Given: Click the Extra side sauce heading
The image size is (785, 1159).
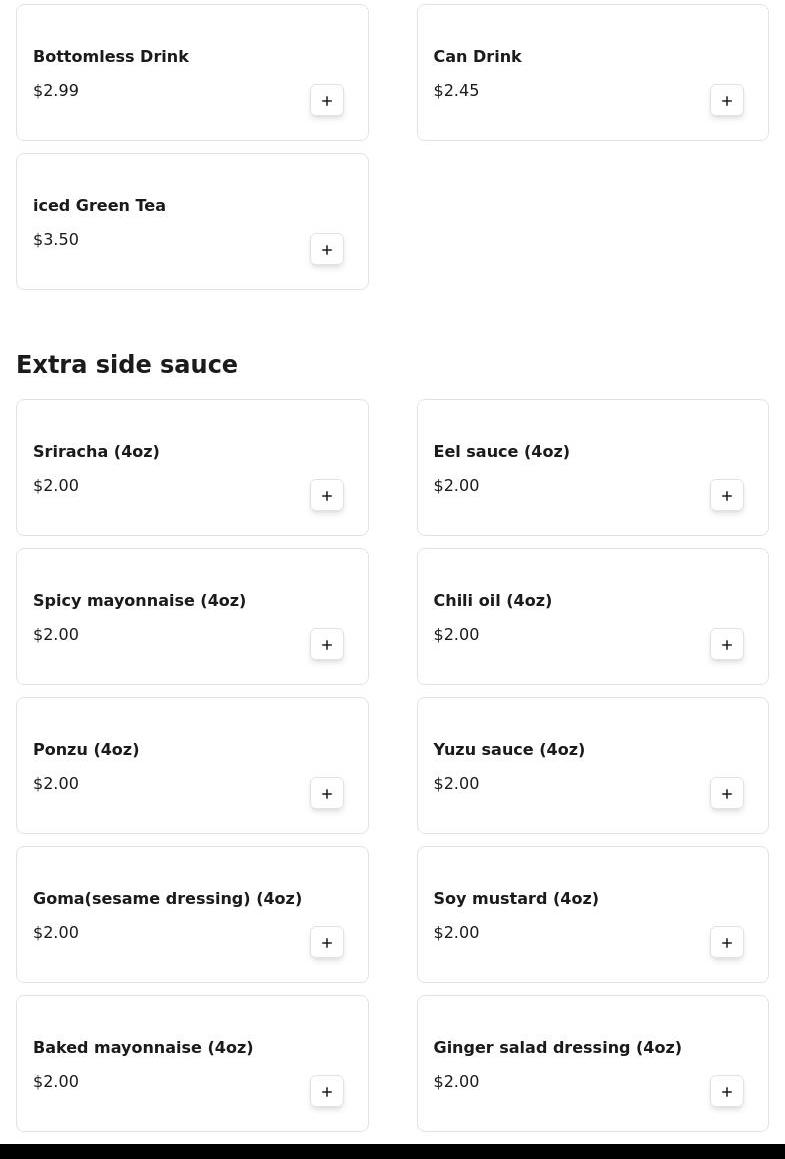Looking at the screenshot, I should [127, 365].
